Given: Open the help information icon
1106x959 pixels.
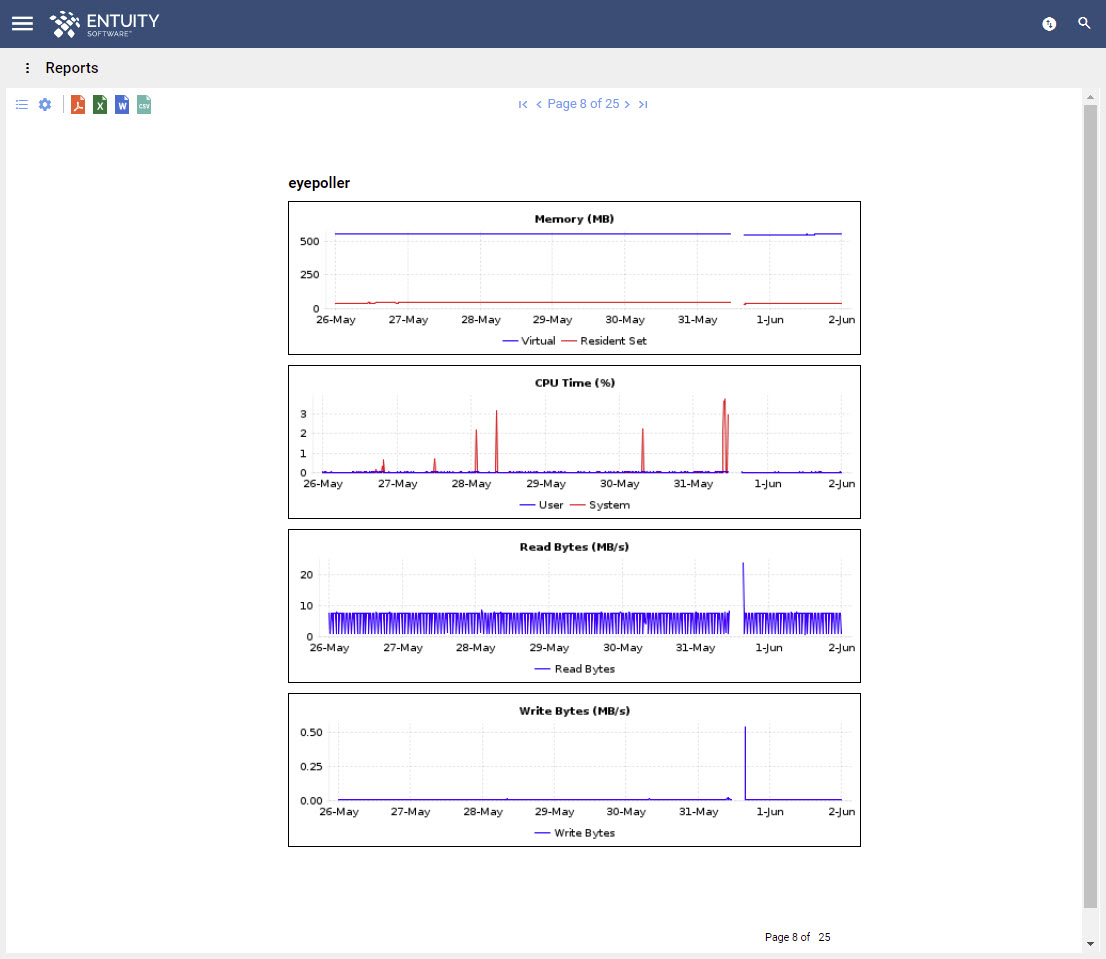Looking at the screenshot, I should click(1049, 23).
